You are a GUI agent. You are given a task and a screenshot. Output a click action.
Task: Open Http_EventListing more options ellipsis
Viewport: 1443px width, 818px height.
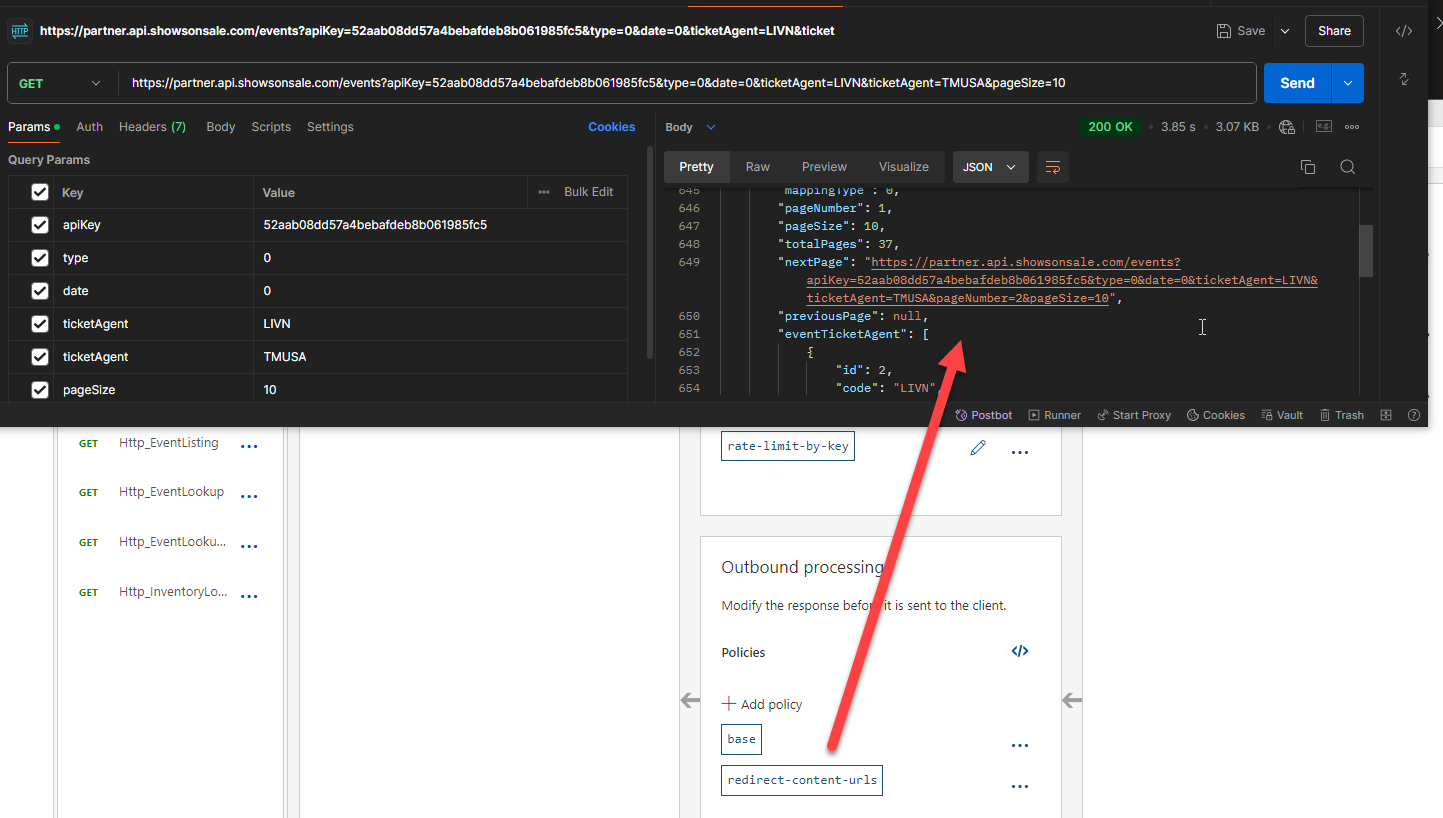(x=249, y=446)
